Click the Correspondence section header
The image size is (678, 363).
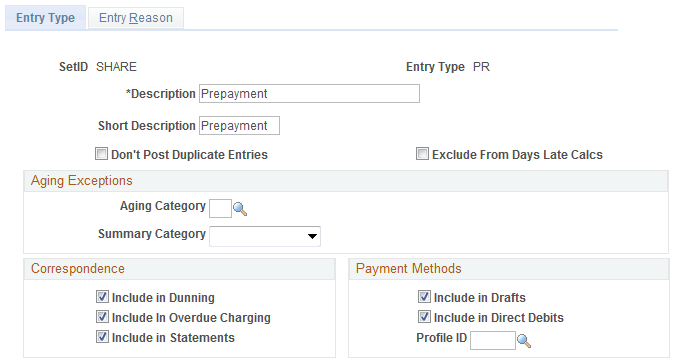pyautogui.click(x=179, y=269)
